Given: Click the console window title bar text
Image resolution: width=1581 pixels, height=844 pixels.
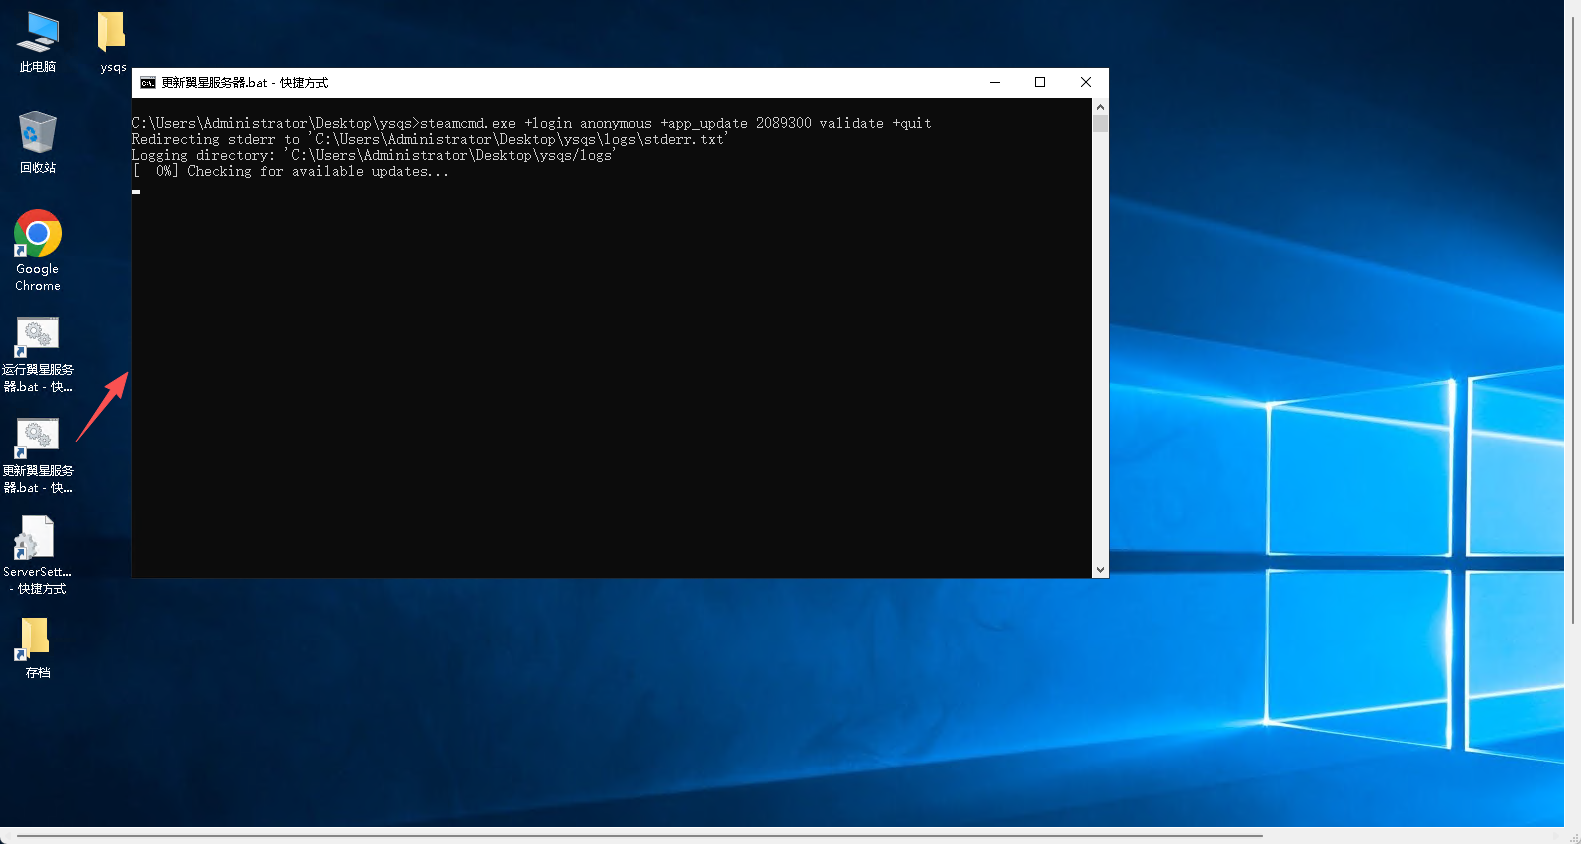Looking at the screenshot, I should [245, 83].
